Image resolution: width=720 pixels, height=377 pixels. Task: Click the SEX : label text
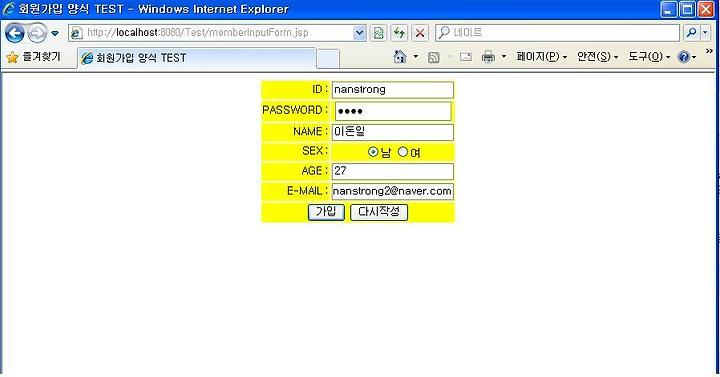[315, 151]
